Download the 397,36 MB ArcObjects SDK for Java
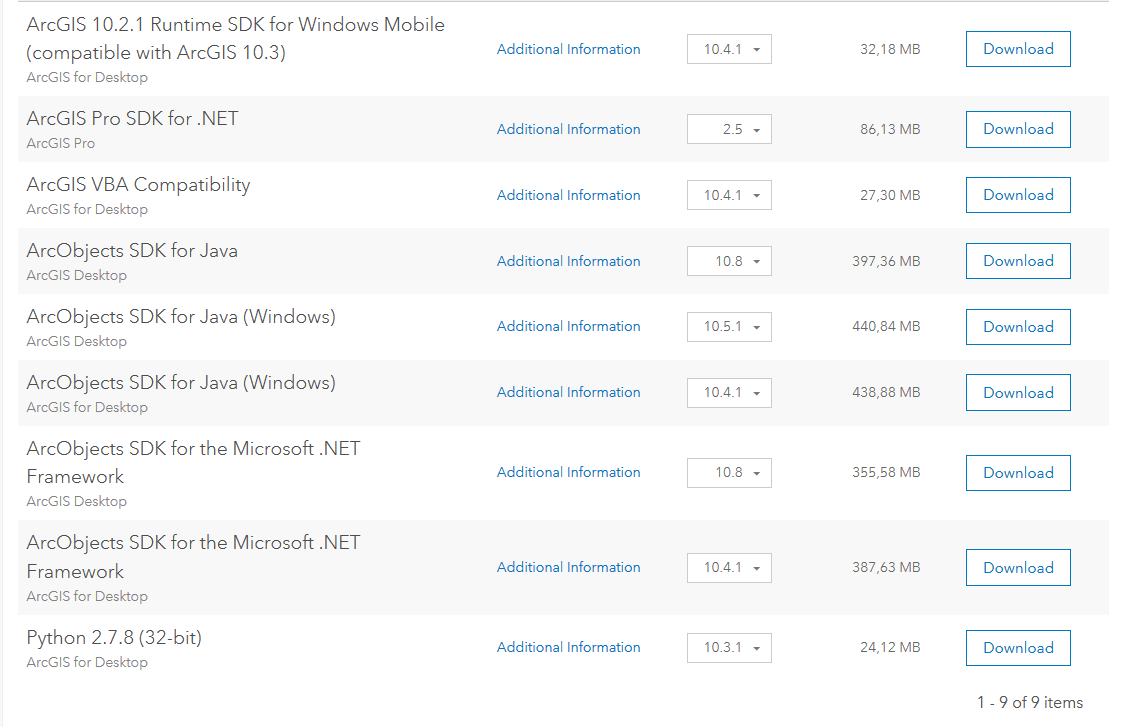 click(x=1018, y=261)
